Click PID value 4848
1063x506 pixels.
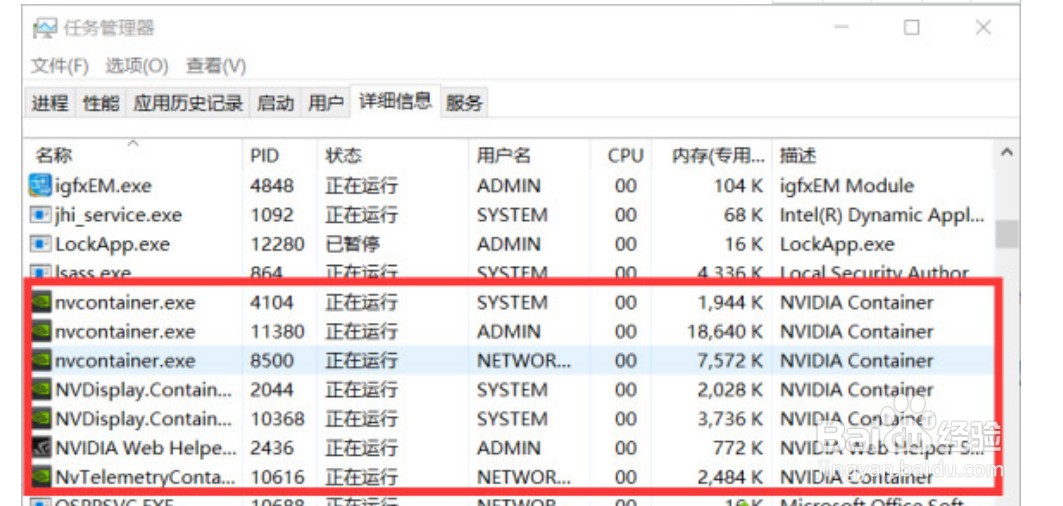coord(272,186)
